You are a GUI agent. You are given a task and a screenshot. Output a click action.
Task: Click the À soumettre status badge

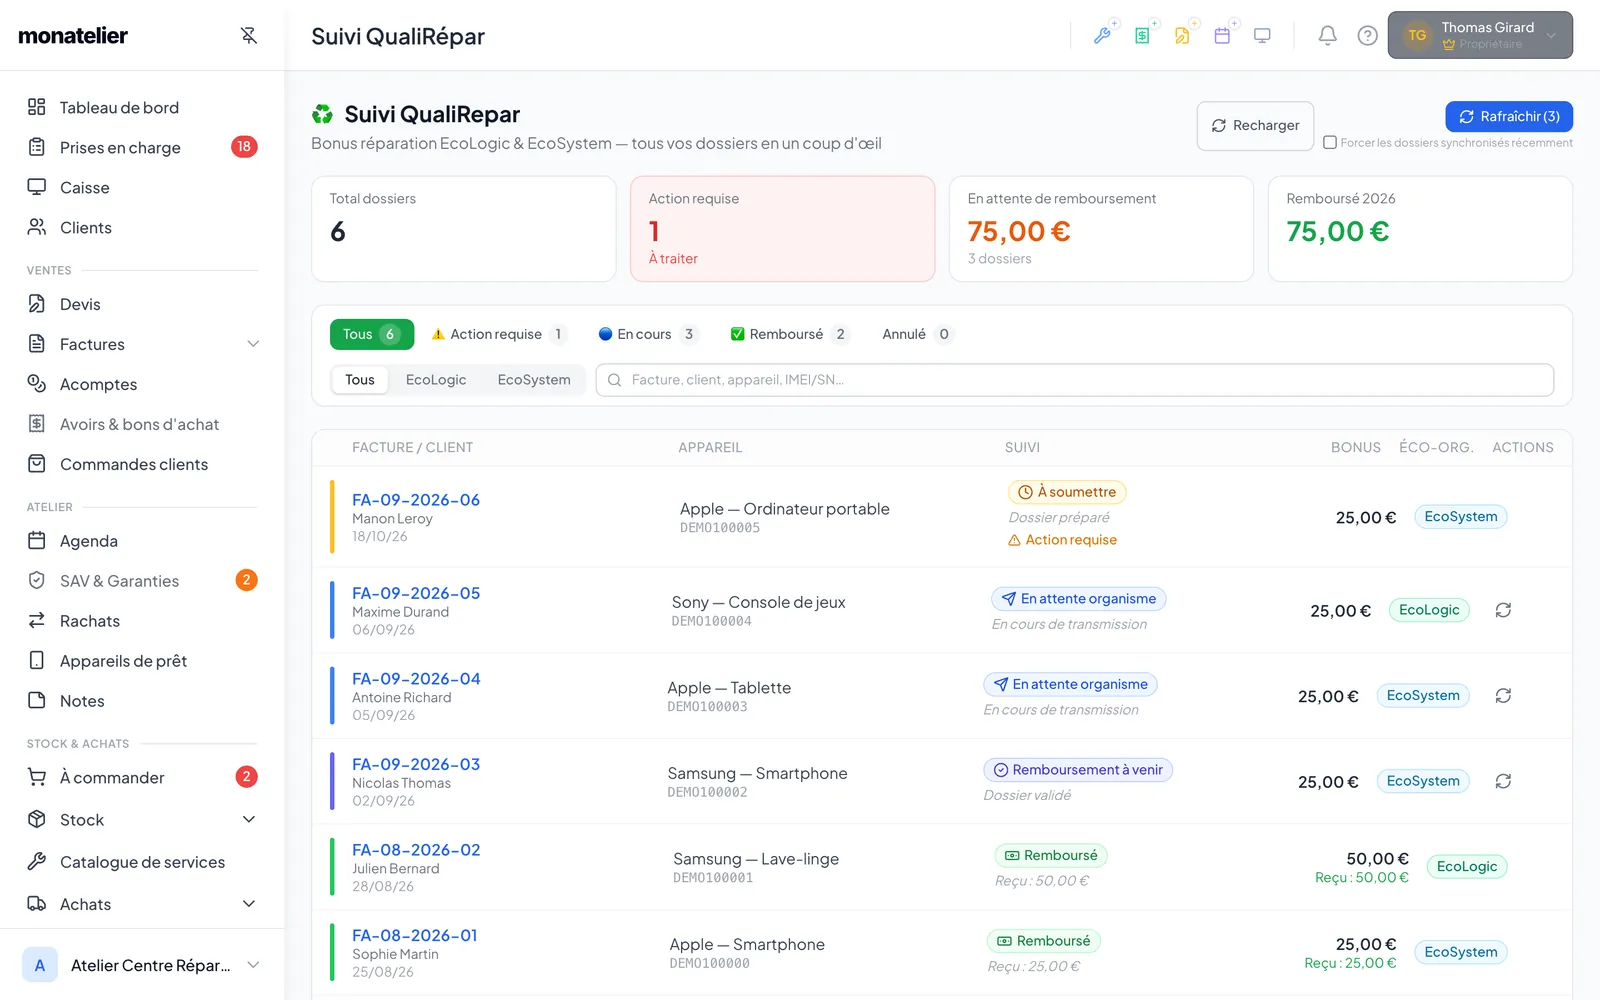pos(1067,492)
